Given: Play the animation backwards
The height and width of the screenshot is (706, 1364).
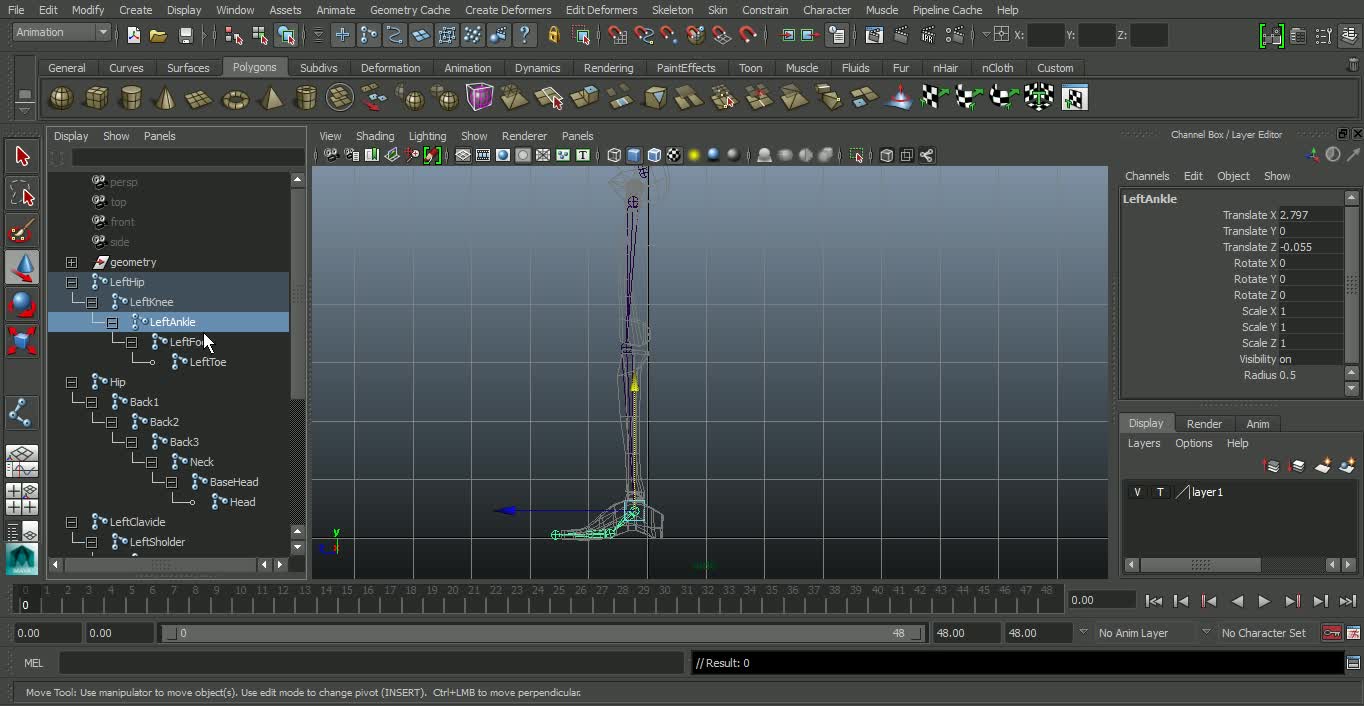Looking at the screenshot, I should pyautogui.click(x=1237, y=601).
